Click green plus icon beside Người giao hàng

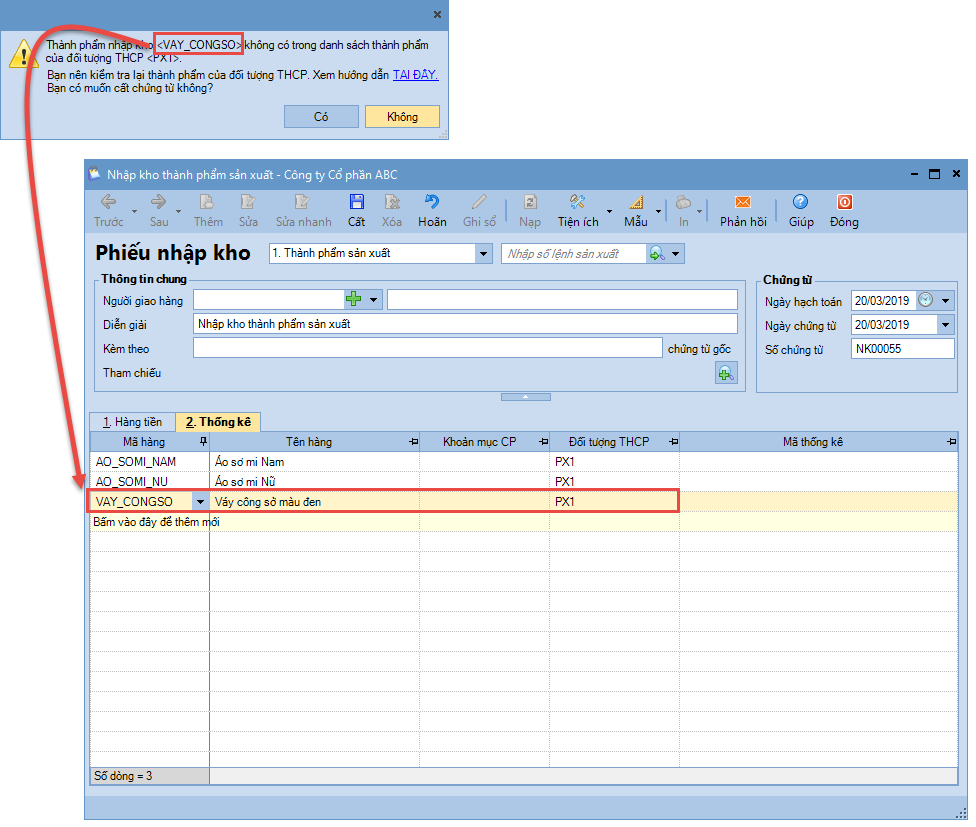[x=353, y=299]
